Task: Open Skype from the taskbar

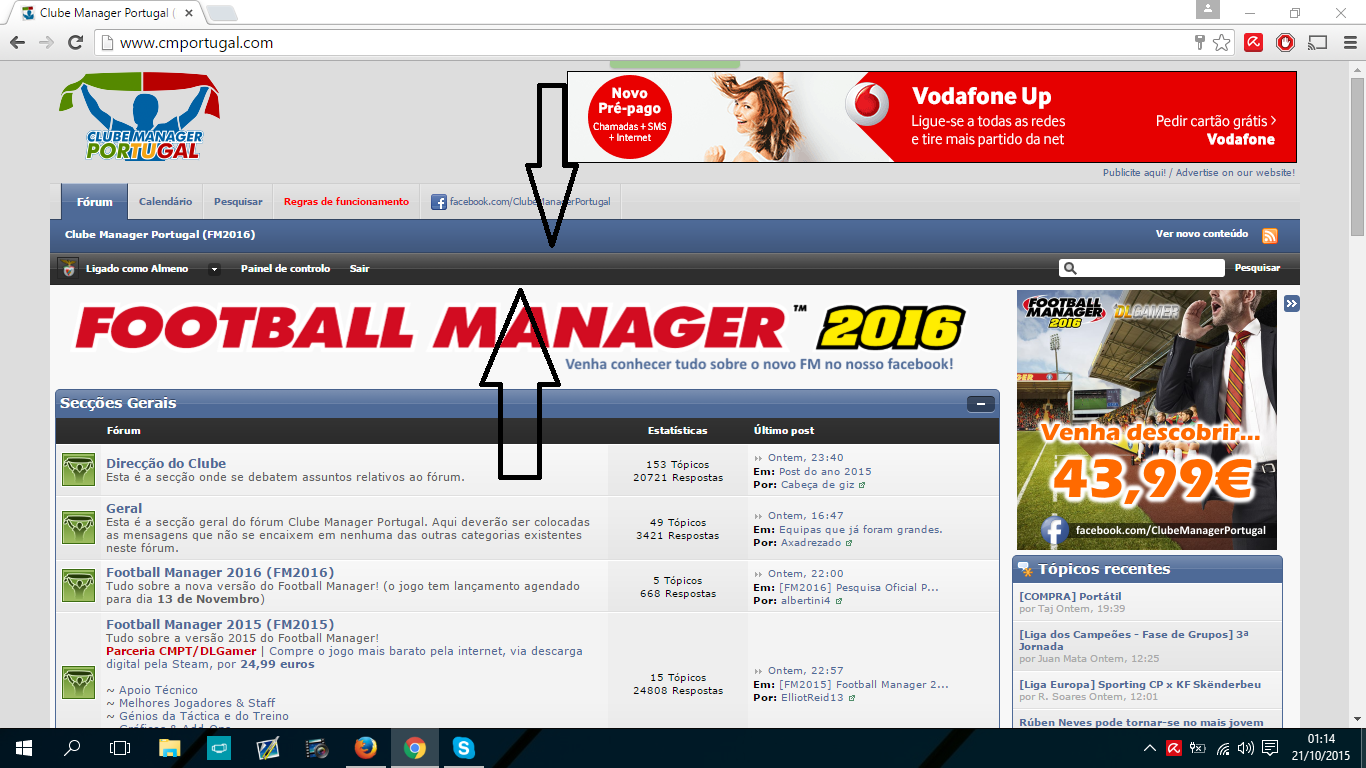Action: [463, 748]
